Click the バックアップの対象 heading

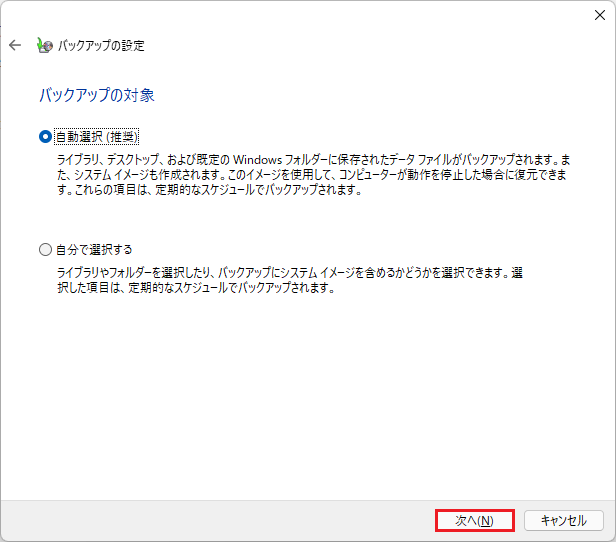point(97,95)
